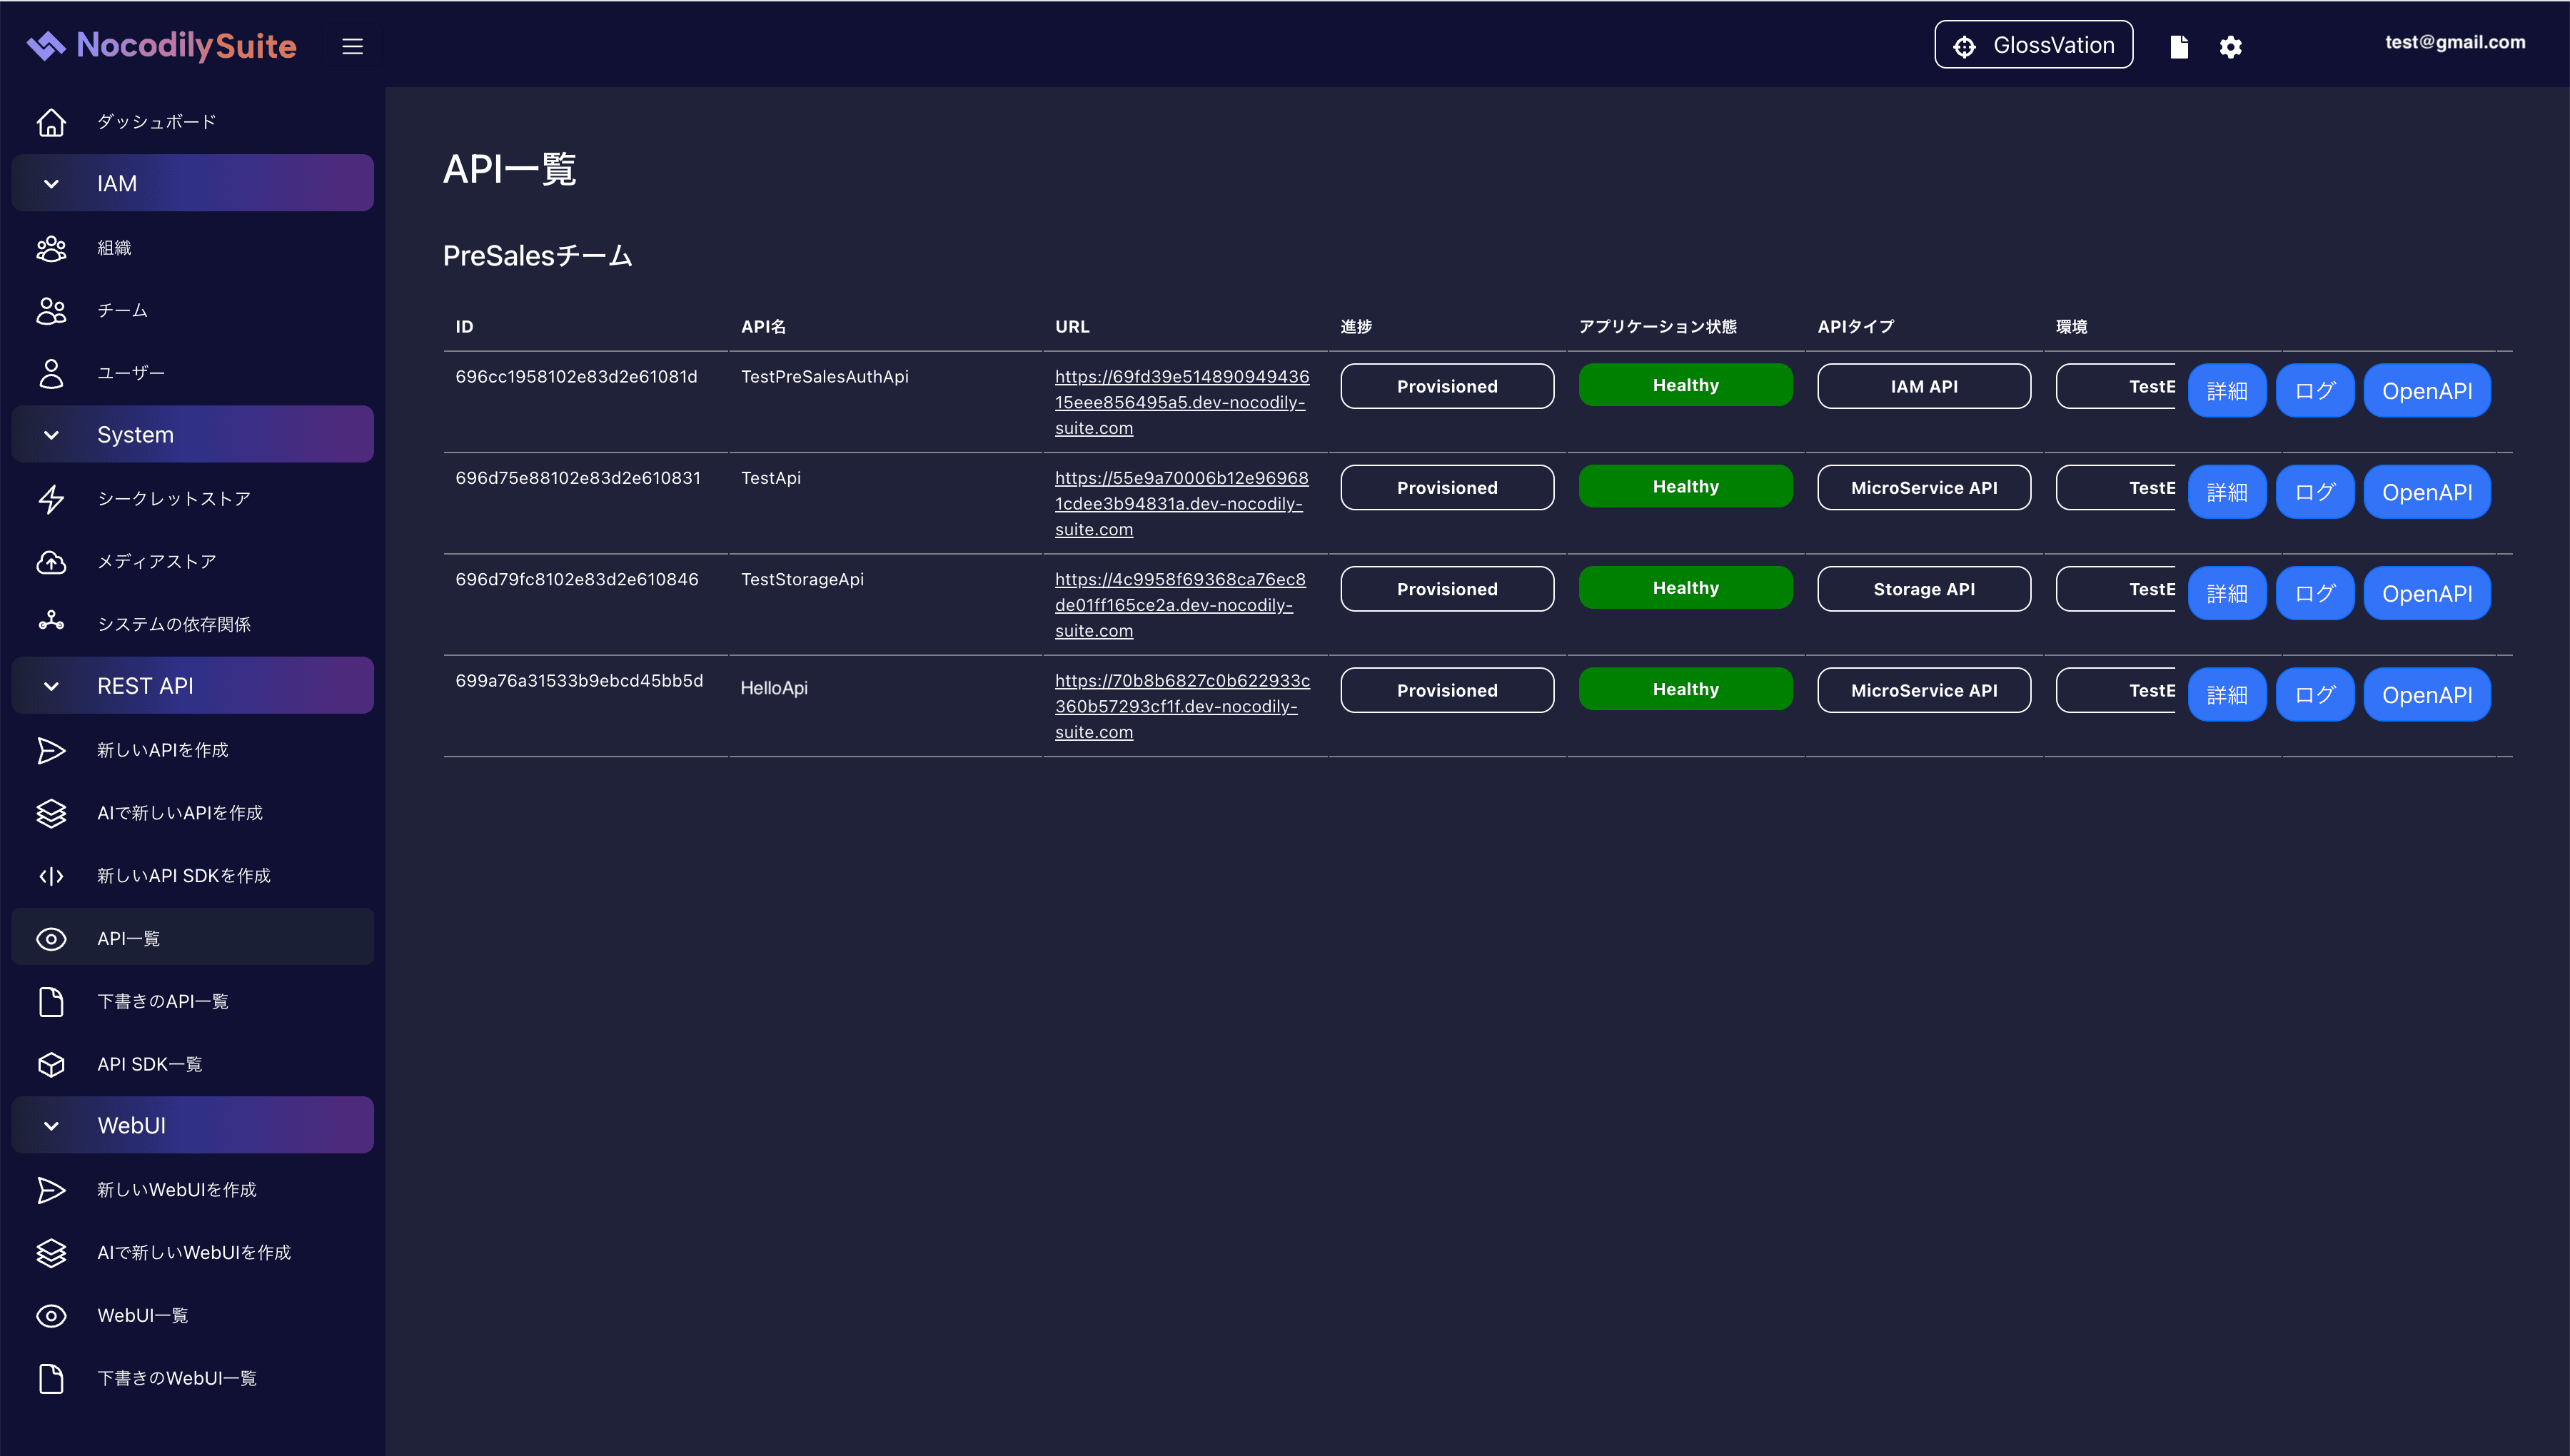Open シークレットストア via the lightning icon
This screenshot has width=2570, height=1456.
coord(52,498)
